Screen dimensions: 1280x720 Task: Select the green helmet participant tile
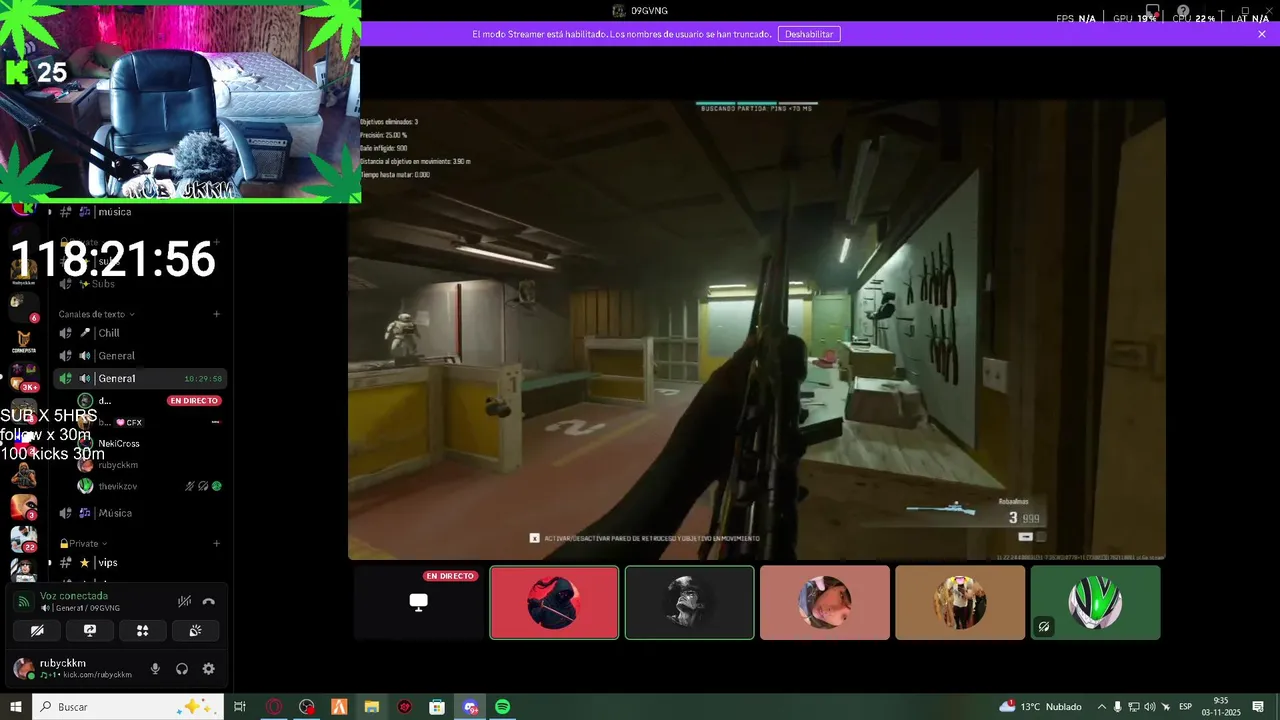(1095, 603)
